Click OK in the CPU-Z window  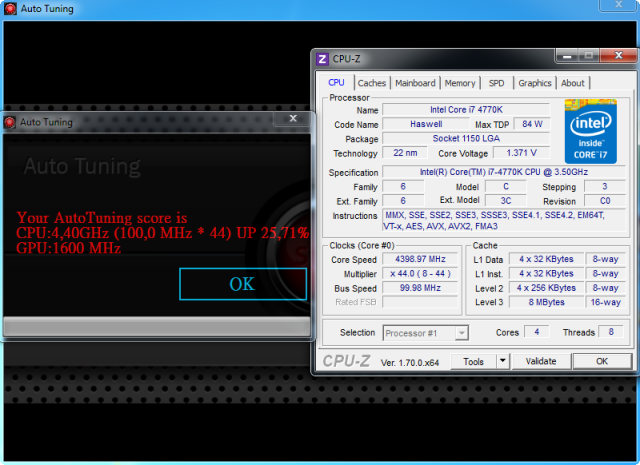pos(602,361)
